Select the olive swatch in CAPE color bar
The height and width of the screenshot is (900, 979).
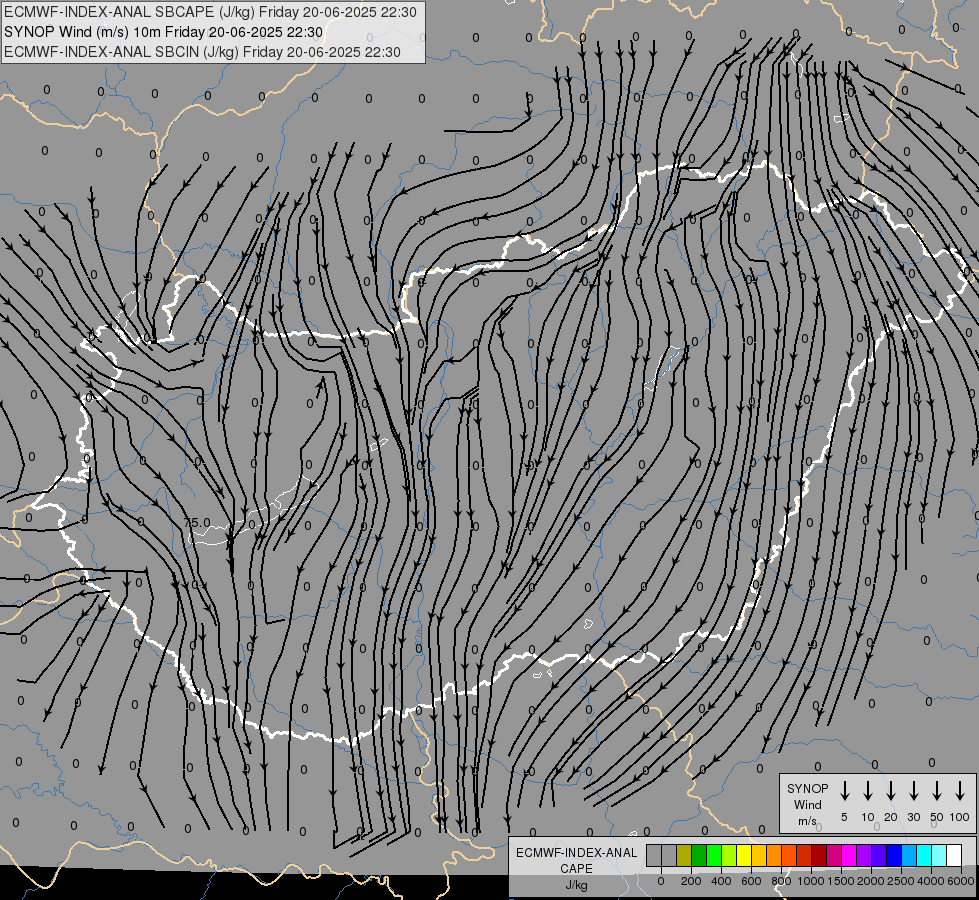(684, 855)
